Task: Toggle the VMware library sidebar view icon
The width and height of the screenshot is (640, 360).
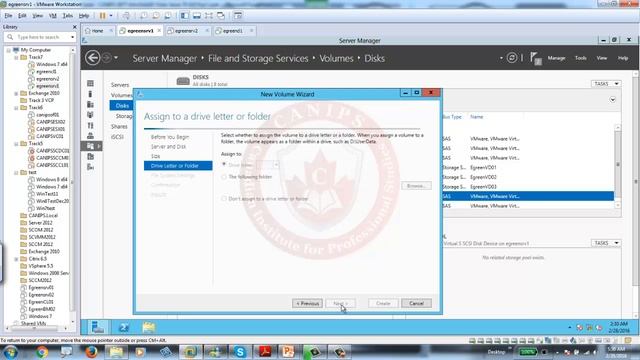Action: pos(185,16)
